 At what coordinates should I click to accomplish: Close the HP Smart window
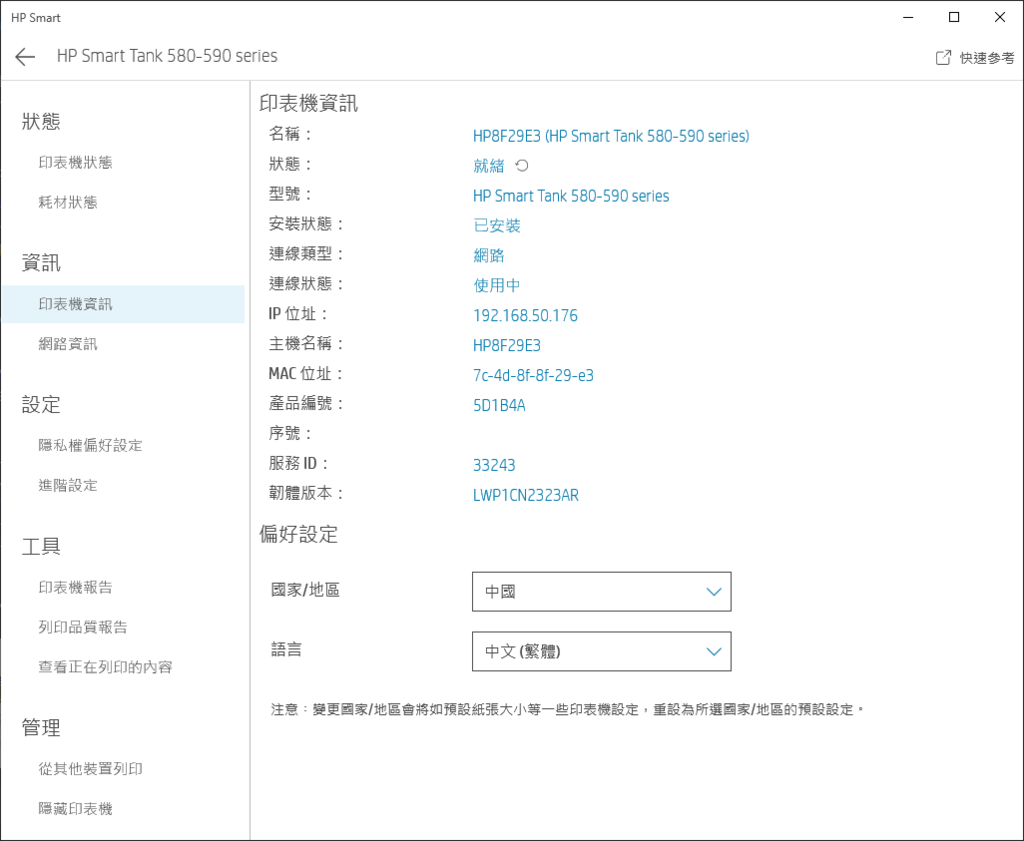pos(1000,18)
